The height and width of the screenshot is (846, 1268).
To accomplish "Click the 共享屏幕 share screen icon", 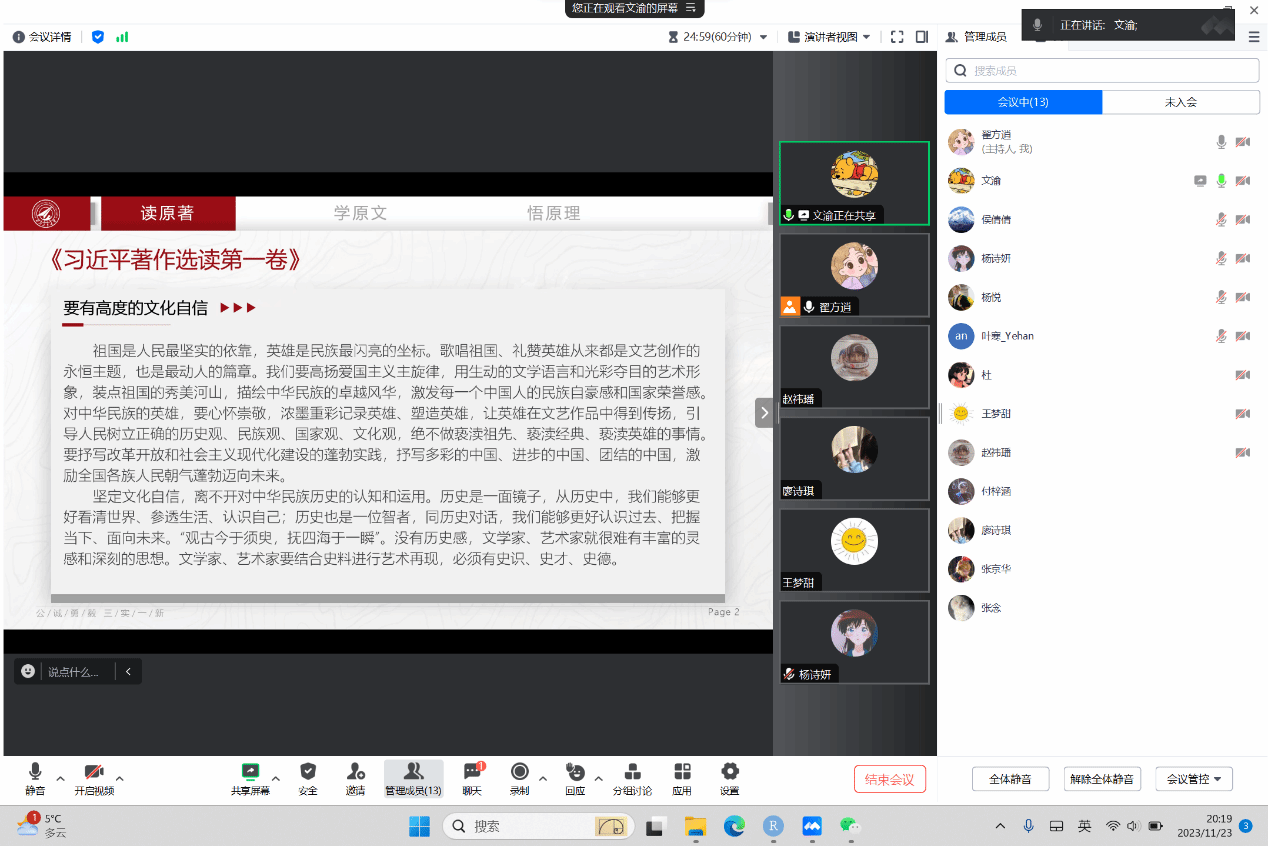I will pyautogui.click(x=250, y=772).
